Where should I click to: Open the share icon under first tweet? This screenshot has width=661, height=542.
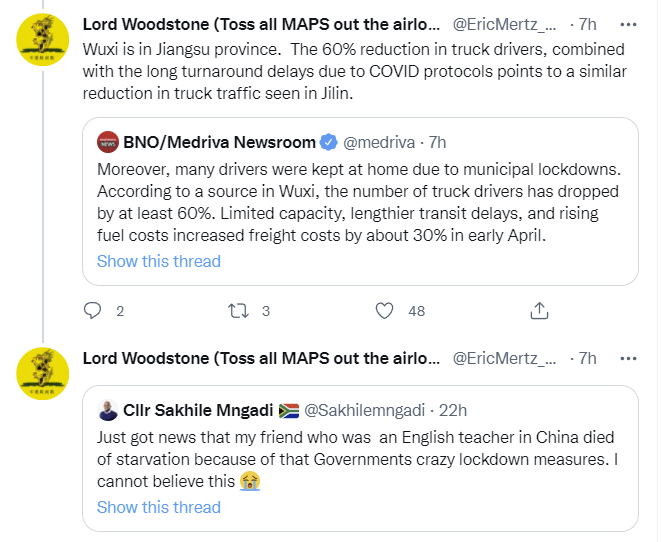(x=539, y=311)
